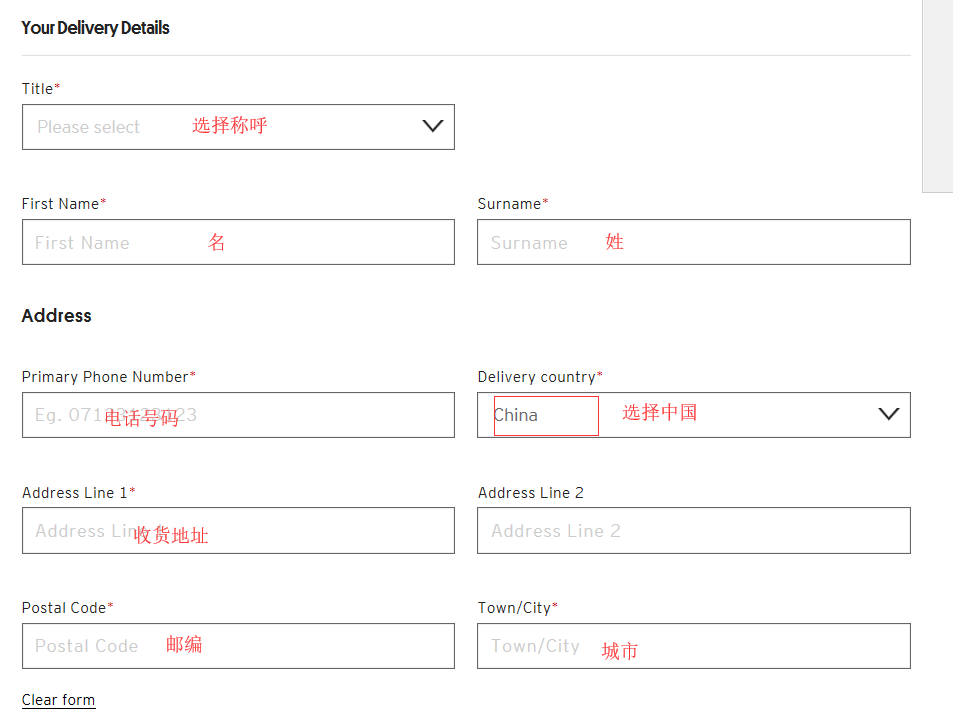Screen dimensions: 953x728
Task: Expand the Delivery country dropdown showing China
Action: (x=693, y=415)
